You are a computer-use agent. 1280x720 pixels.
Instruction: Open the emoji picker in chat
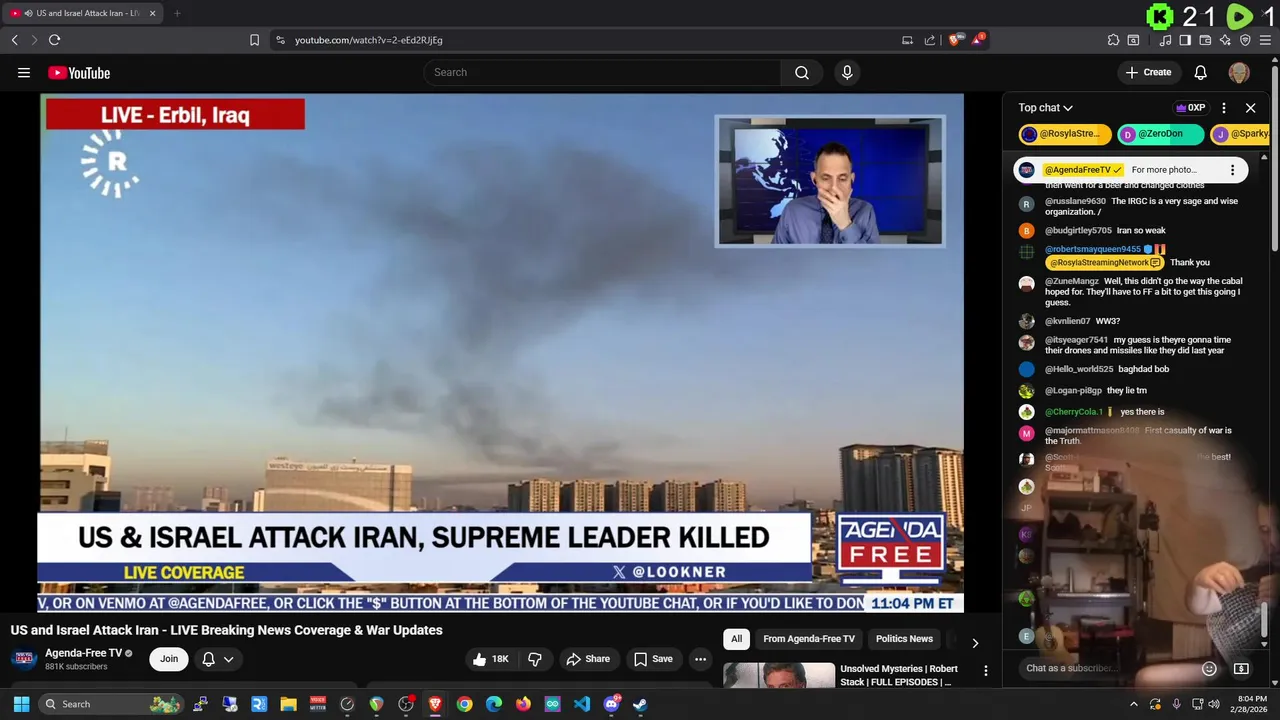pos(1209,668)
